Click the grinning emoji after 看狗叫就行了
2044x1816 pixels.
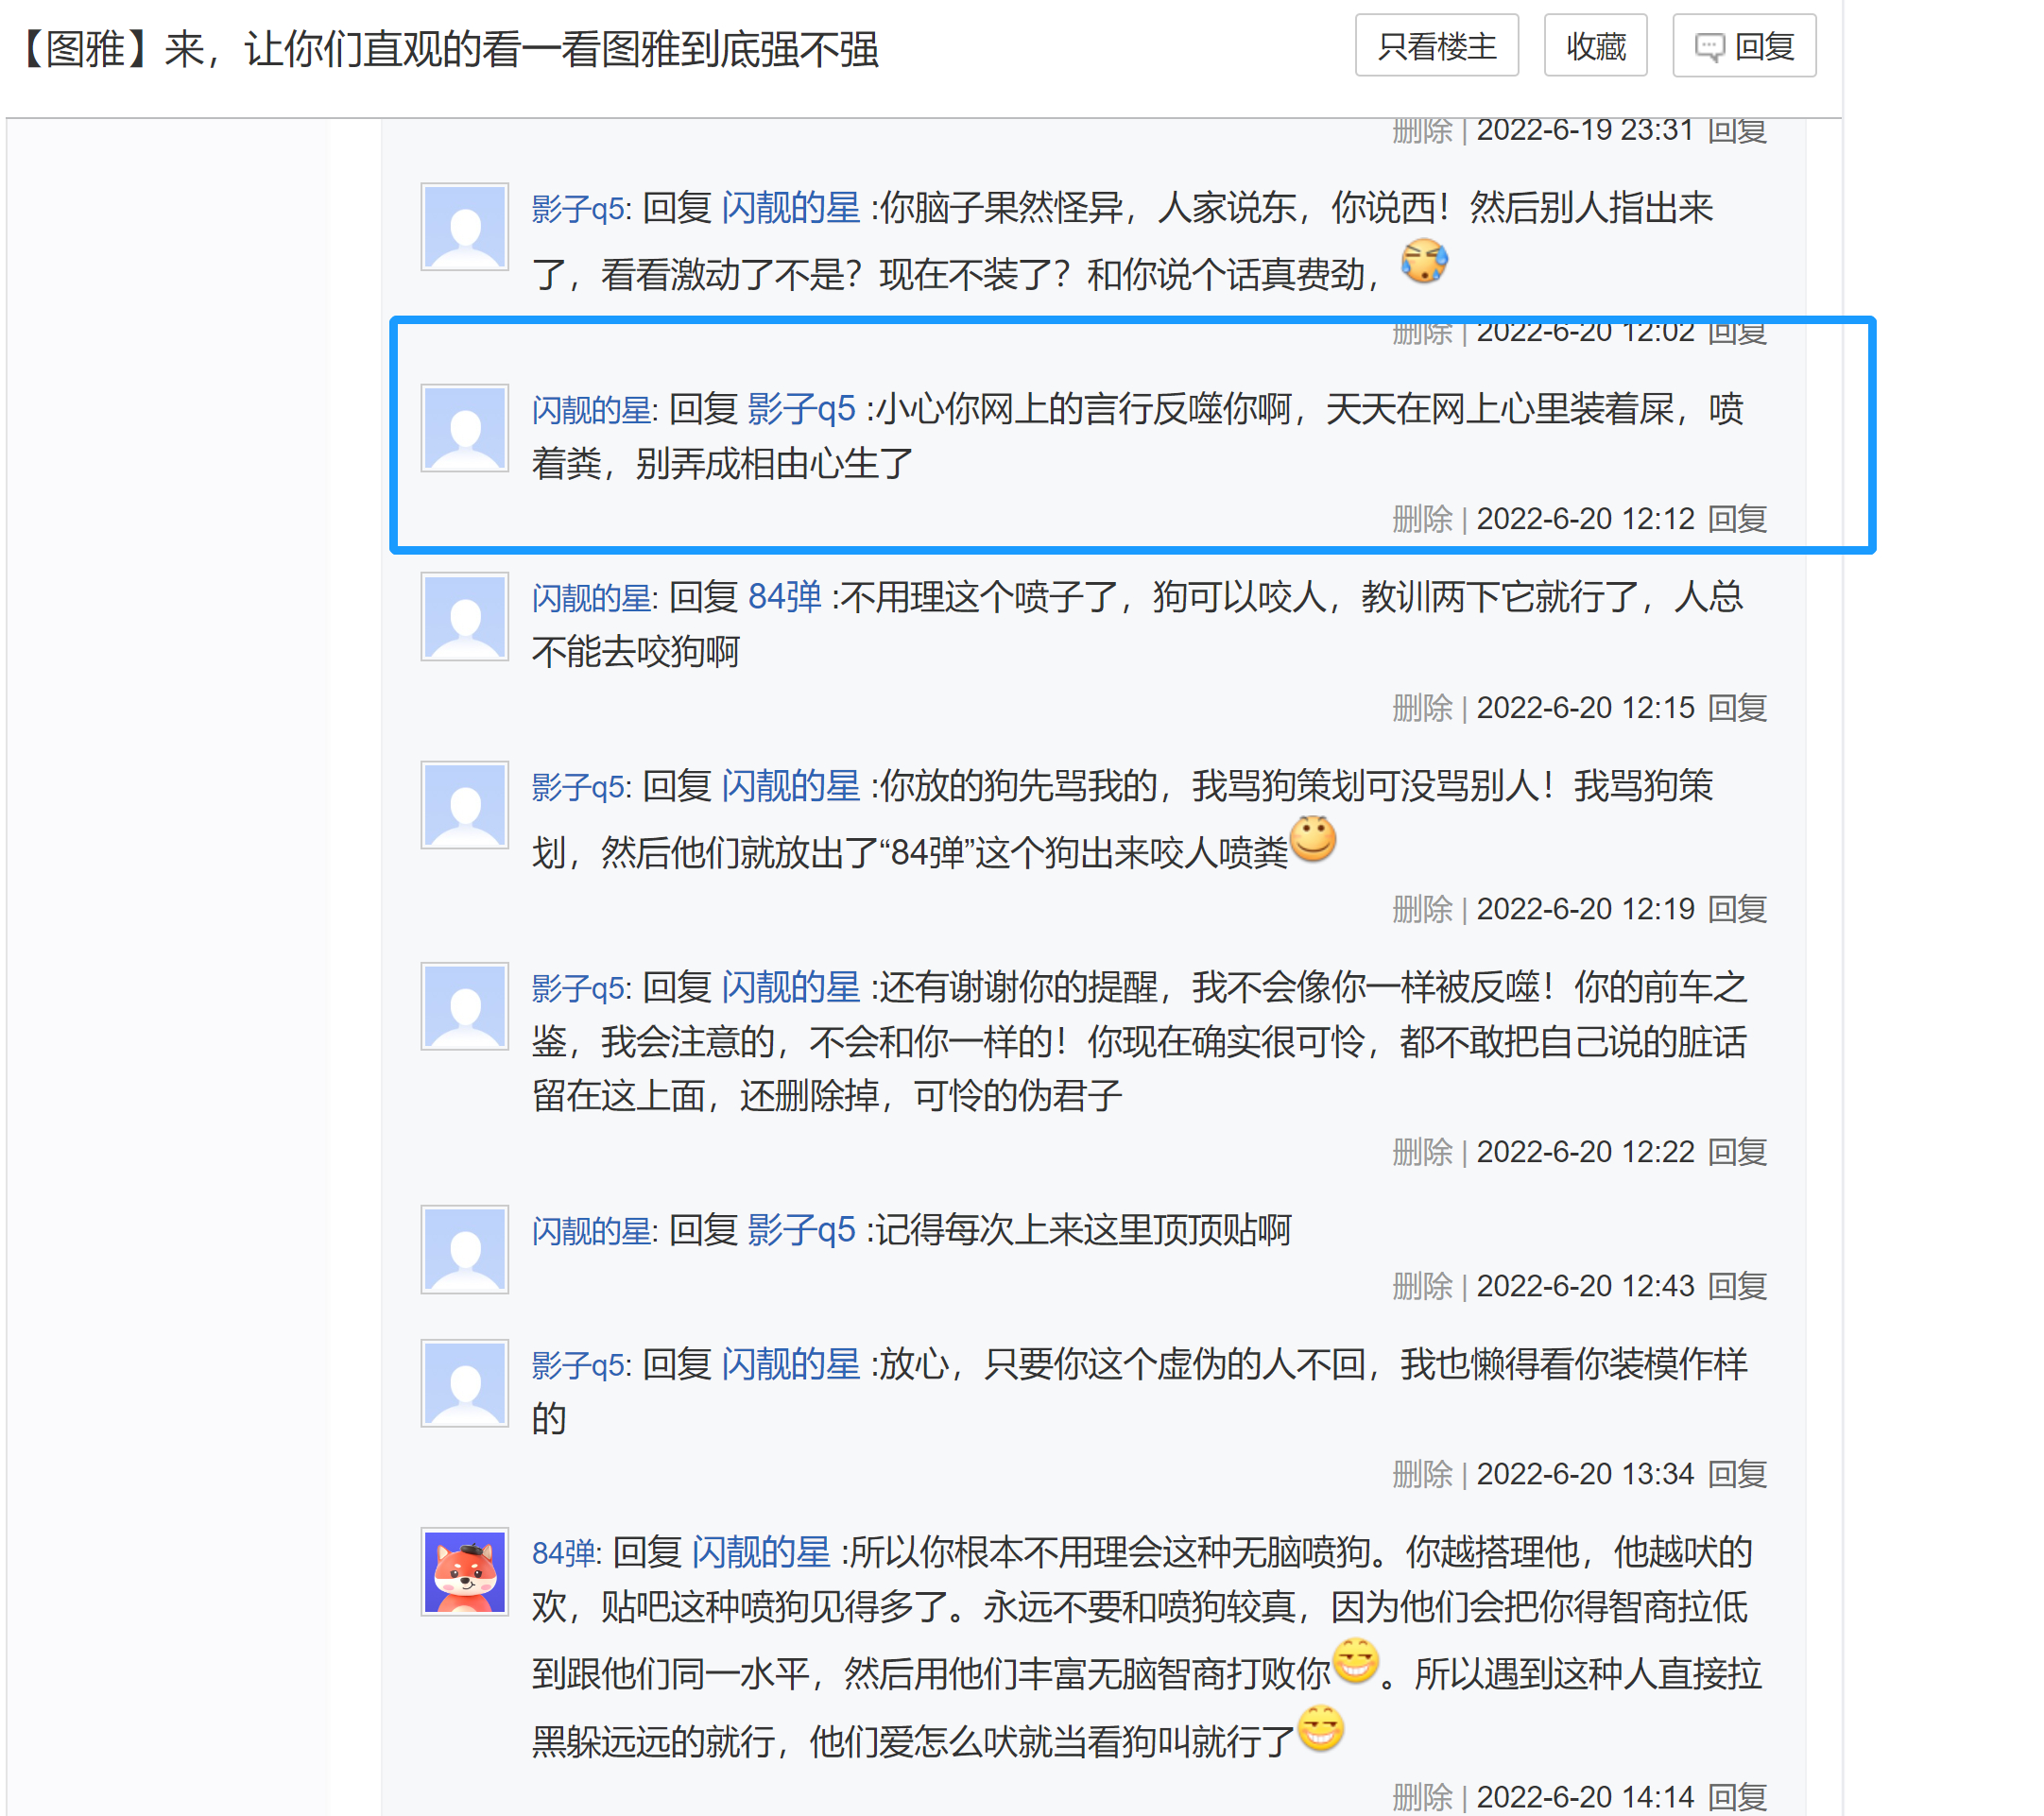[x=1320, y=1728]
